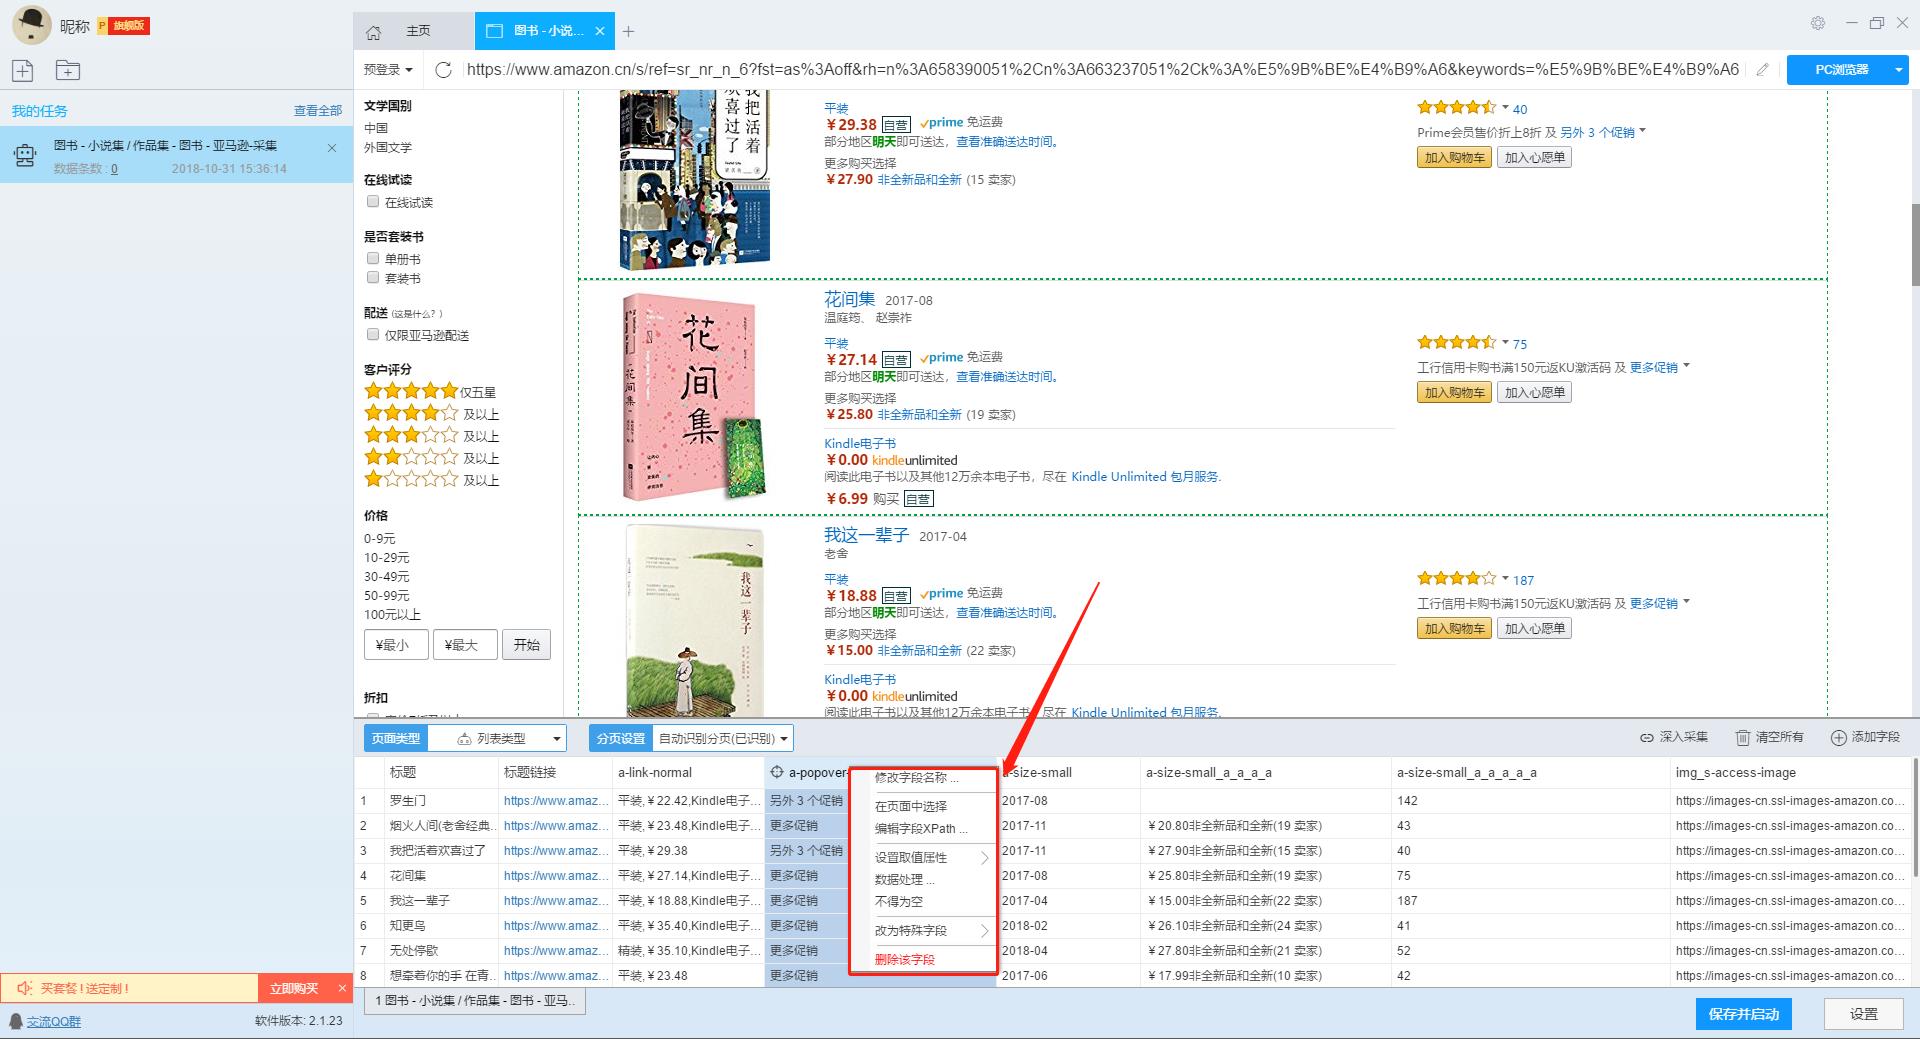Click the home icon on 主页 tab

(x=374, y=32)
